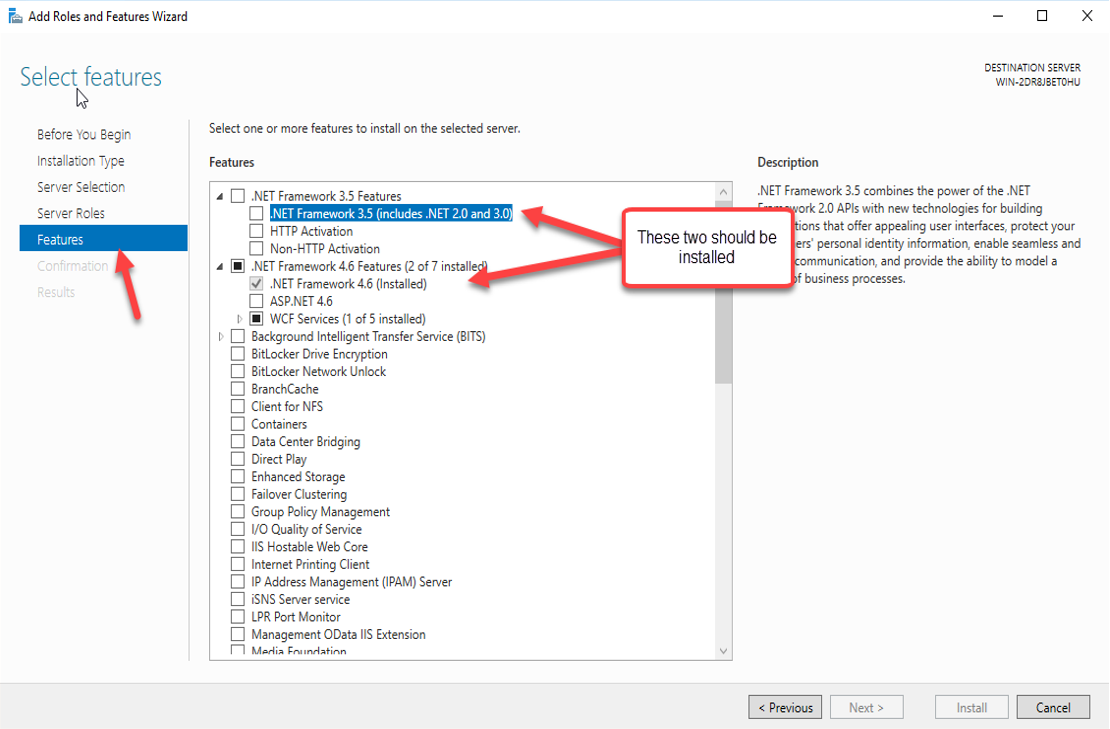
Task: Switch to the Server Roles step
Action: (x=71, y=213)
